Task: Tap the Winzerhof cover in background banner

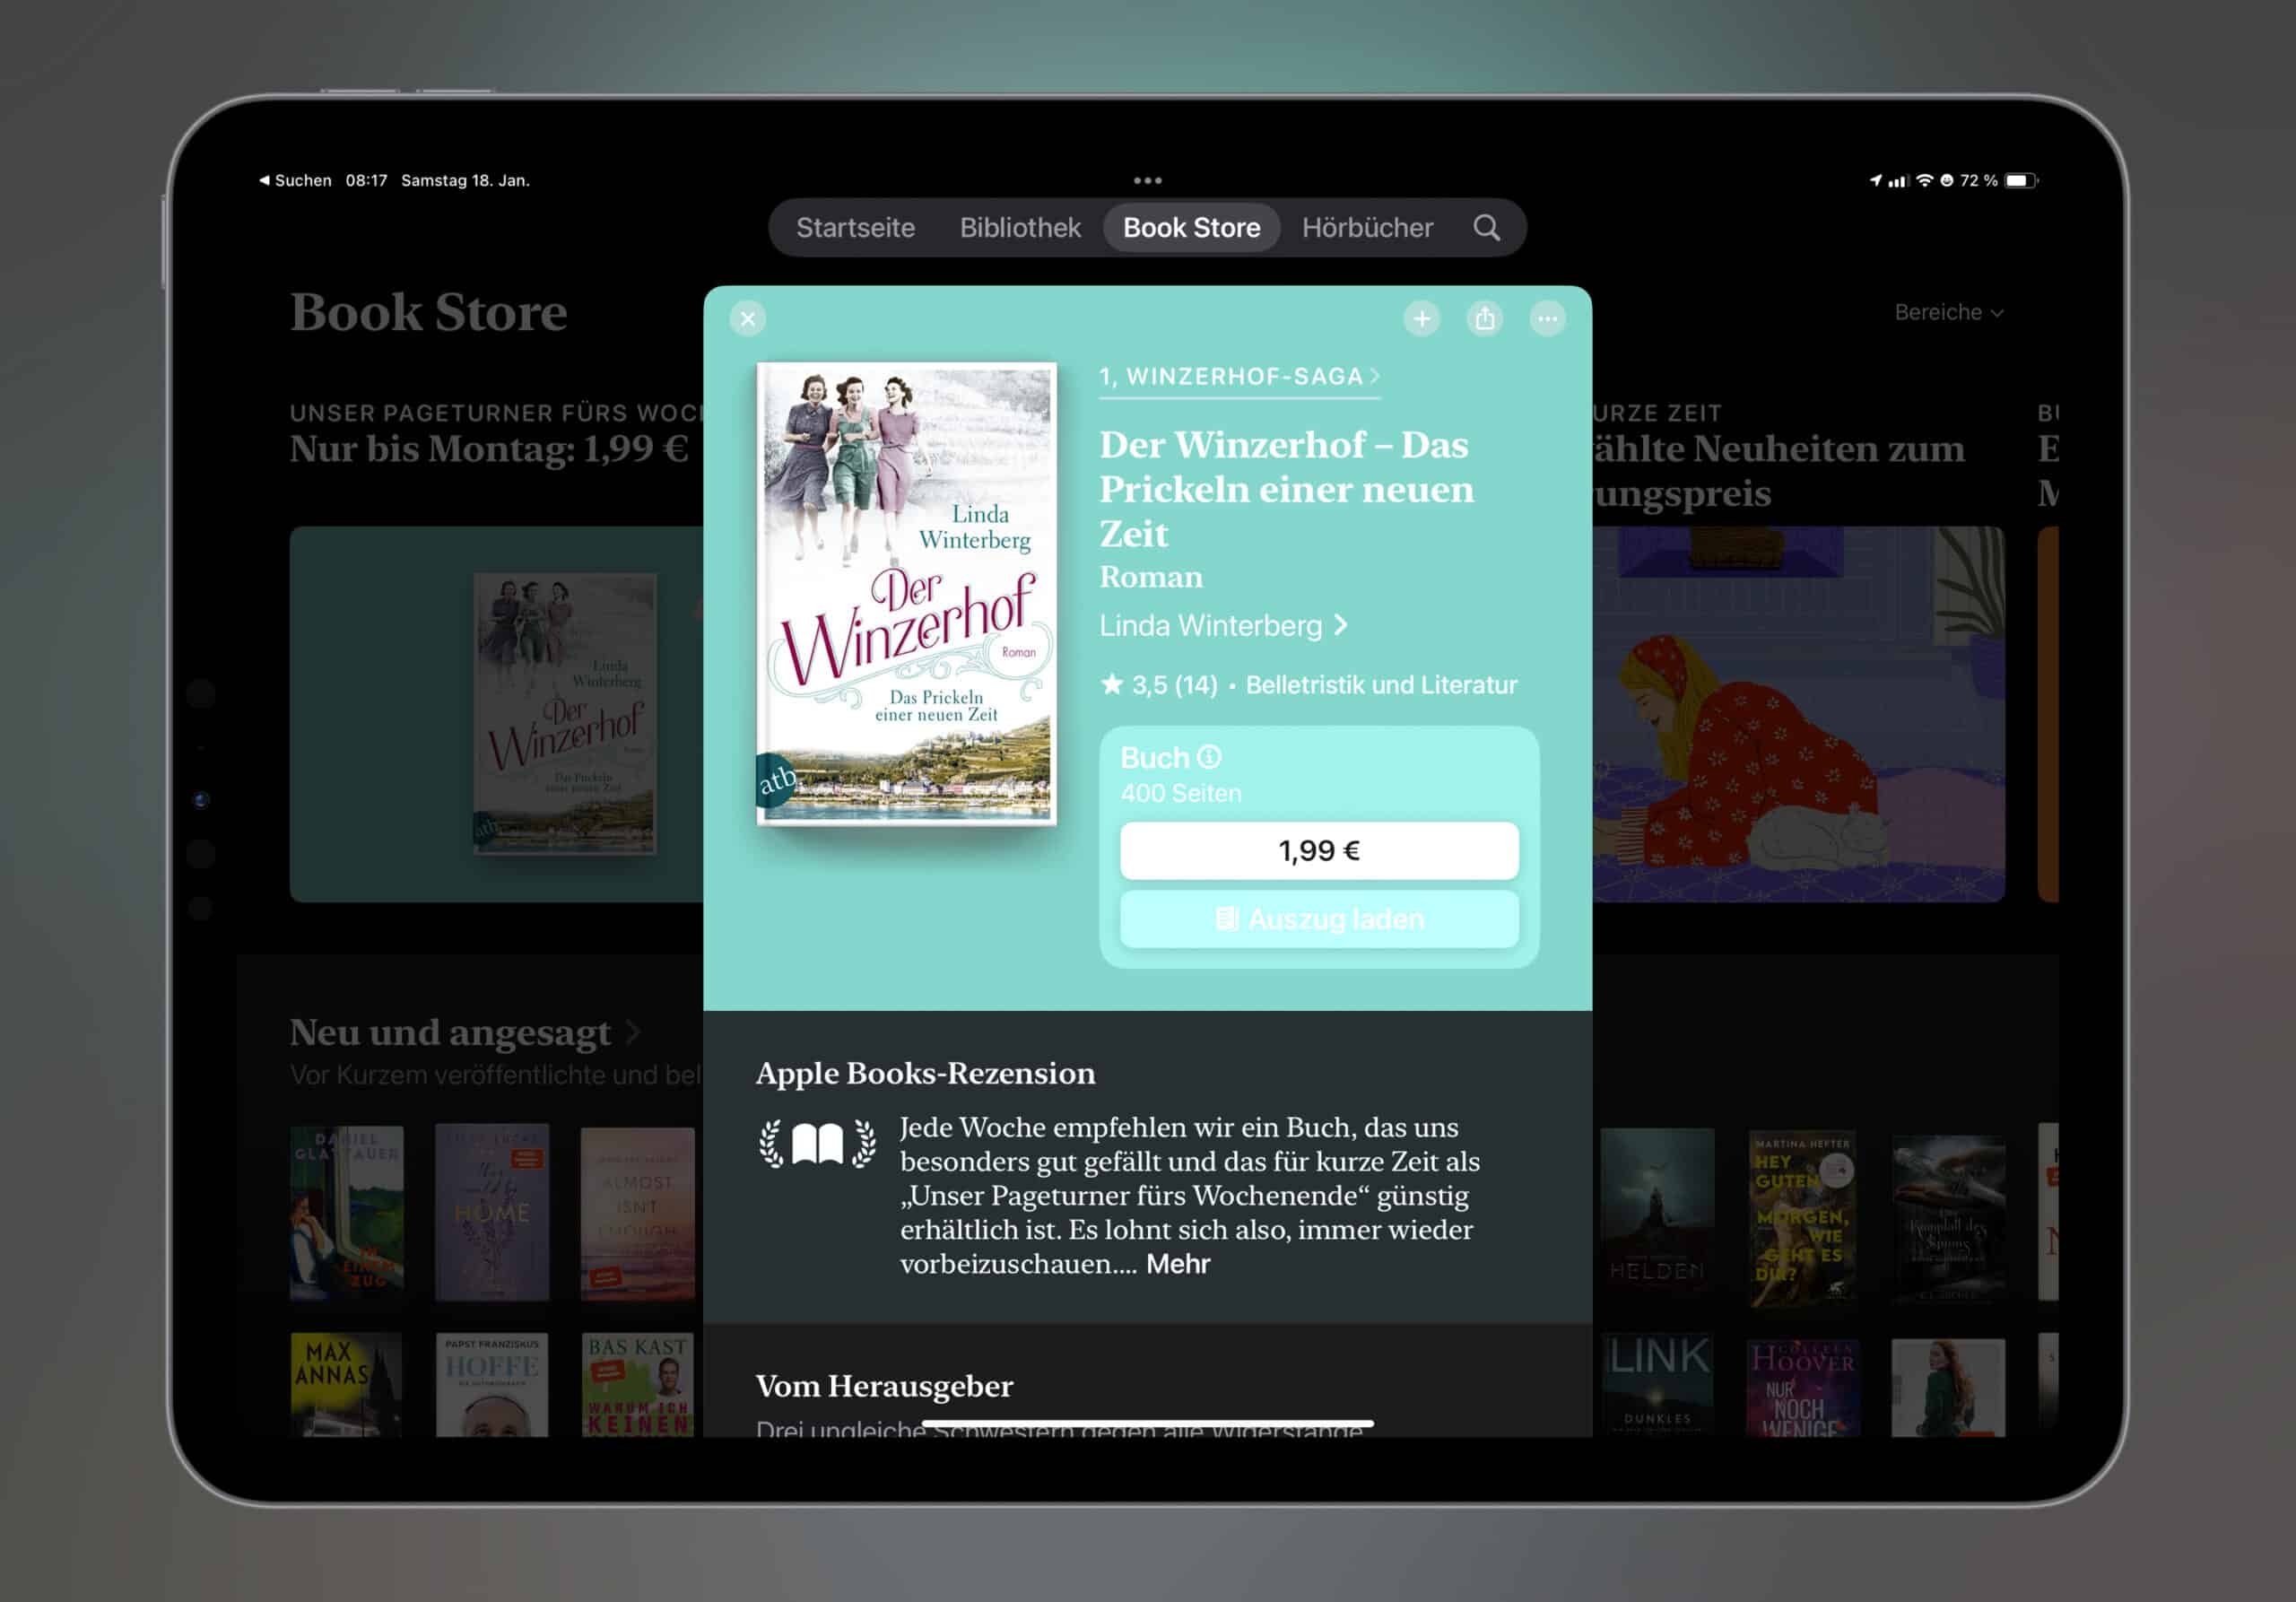Action: (x=565, y=713)
